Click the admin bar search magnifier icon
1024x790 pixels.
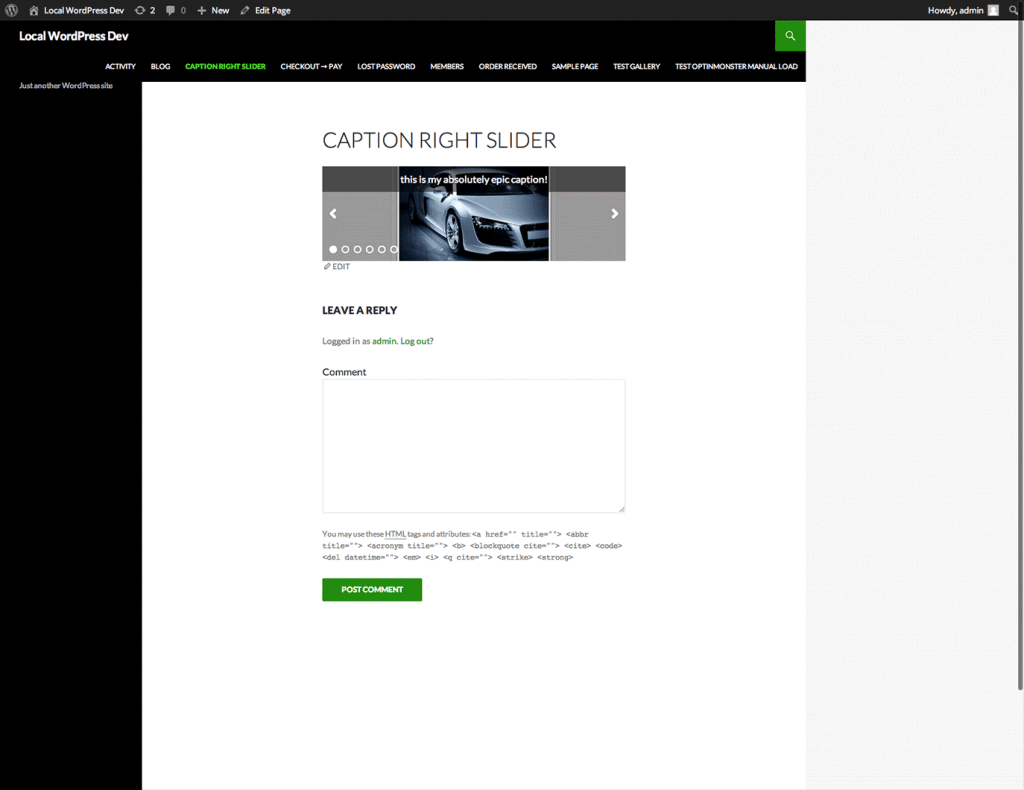(x=1013, y=10)
